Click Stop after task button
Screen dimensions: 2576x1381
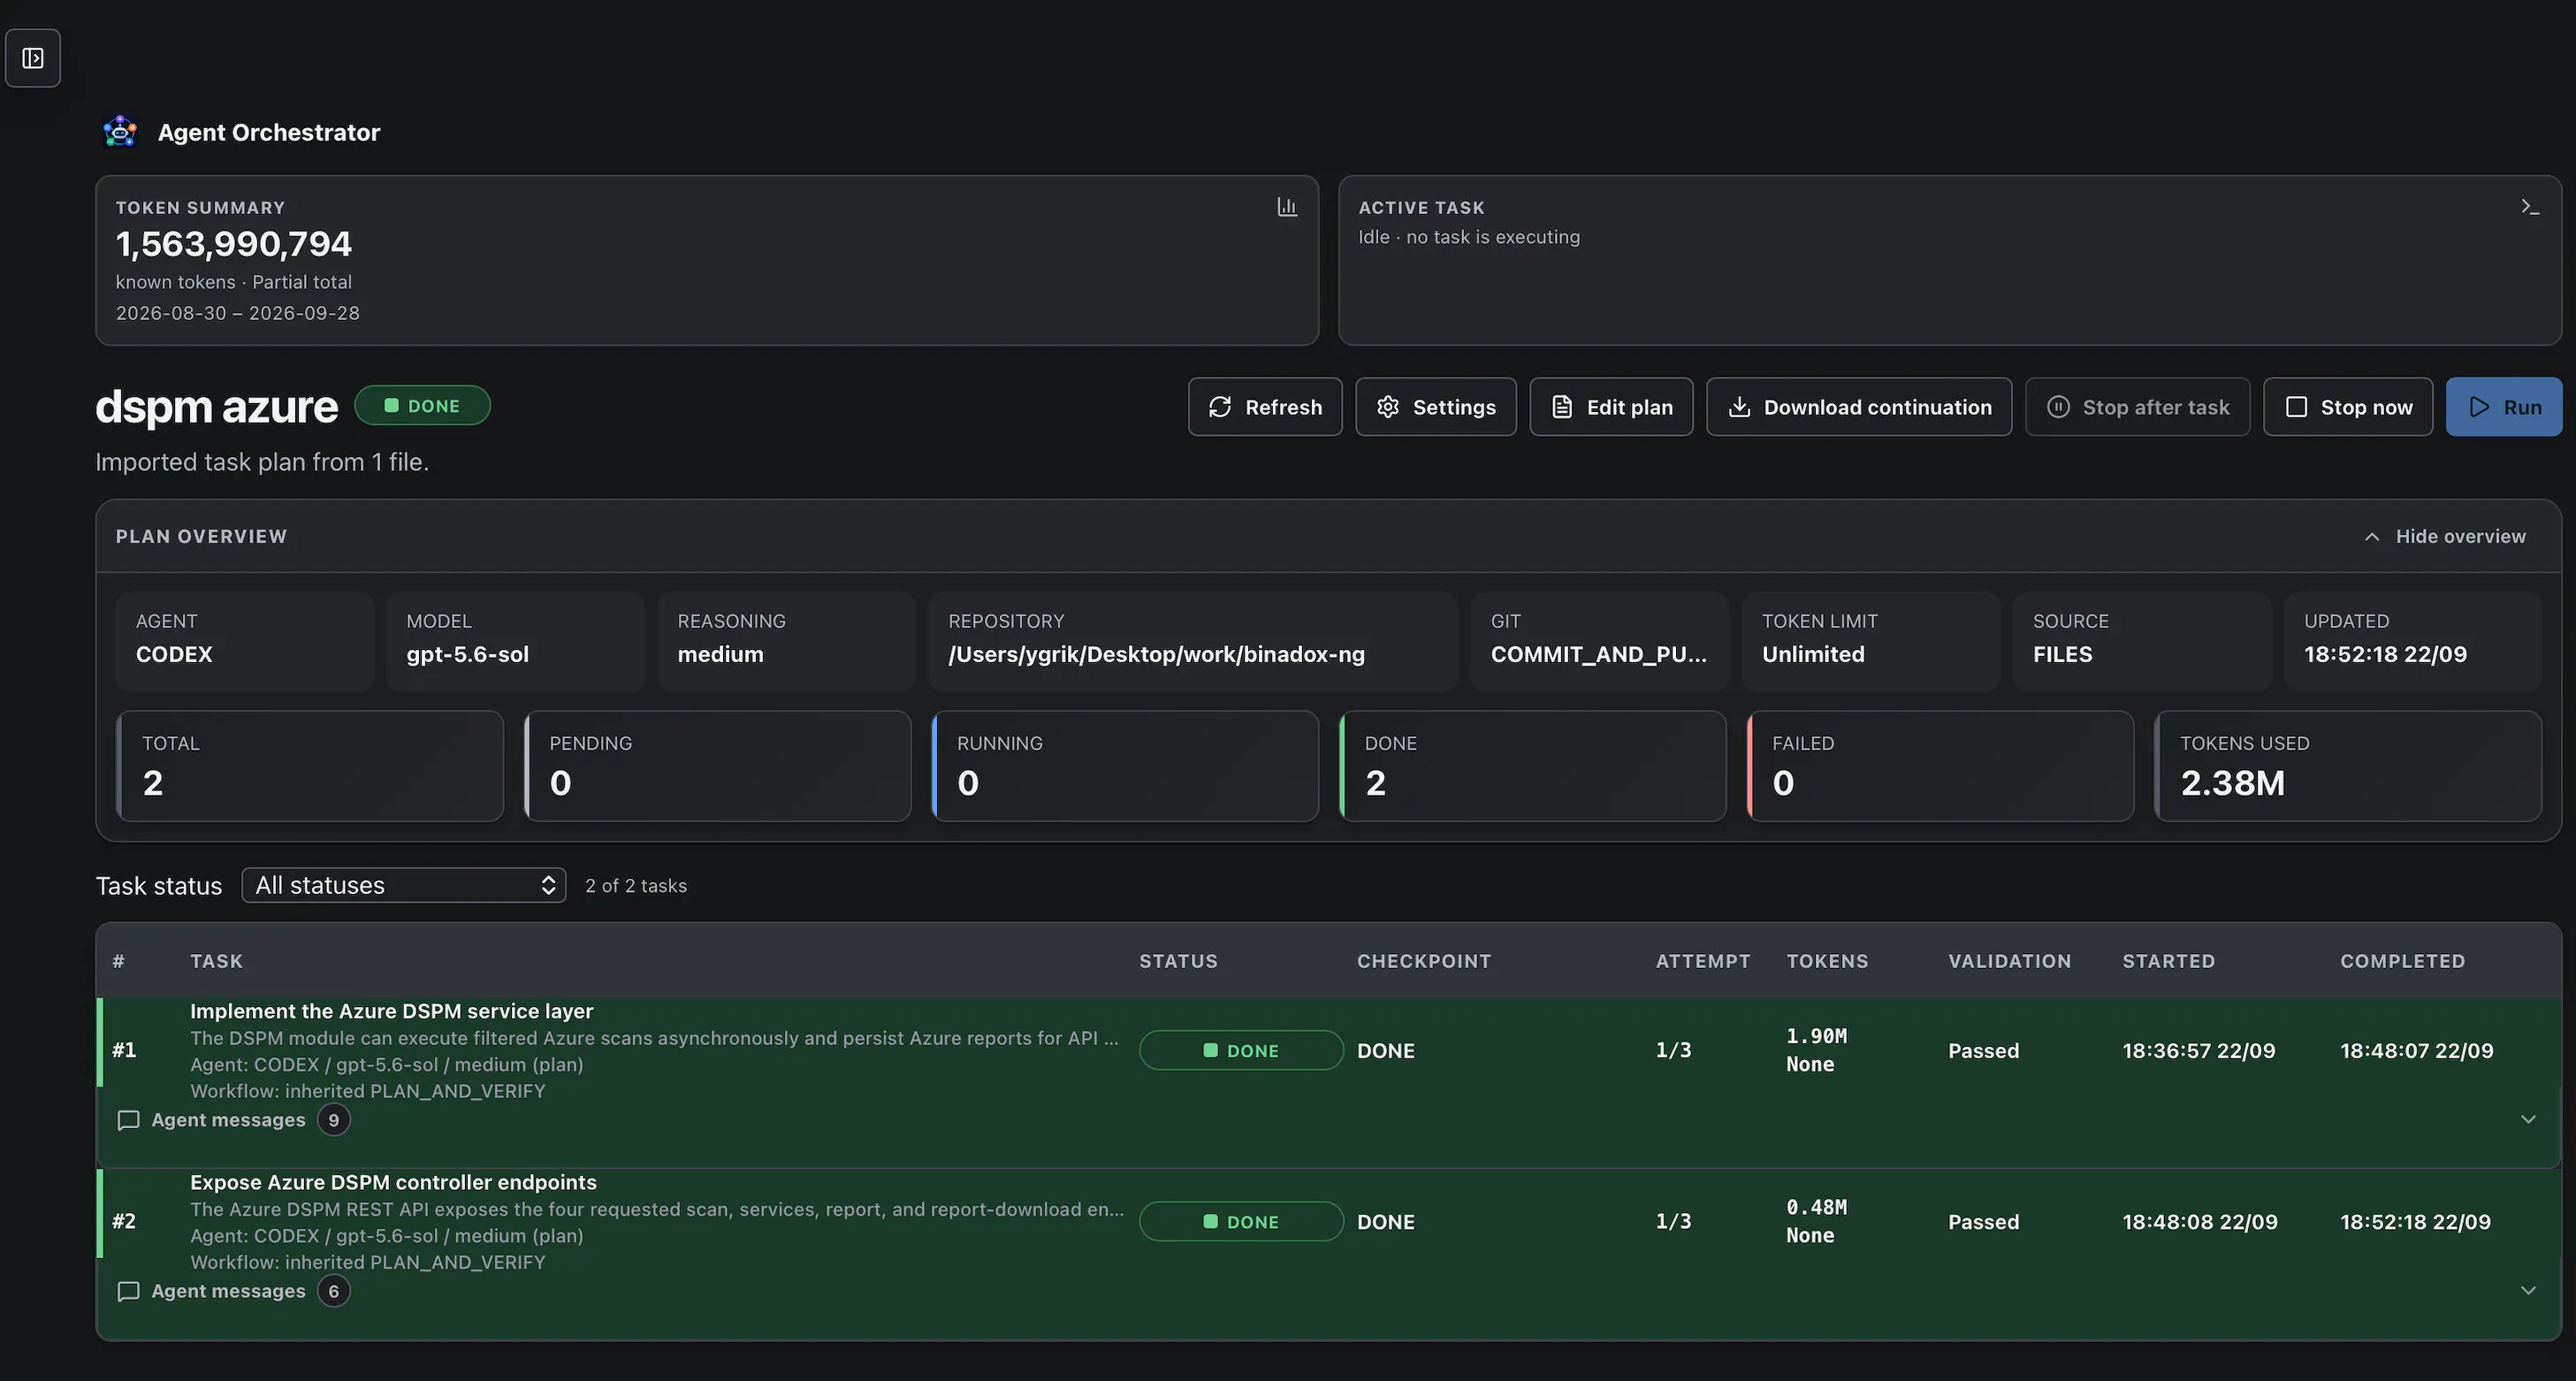pyautogui.click(x=2138, y=407)
